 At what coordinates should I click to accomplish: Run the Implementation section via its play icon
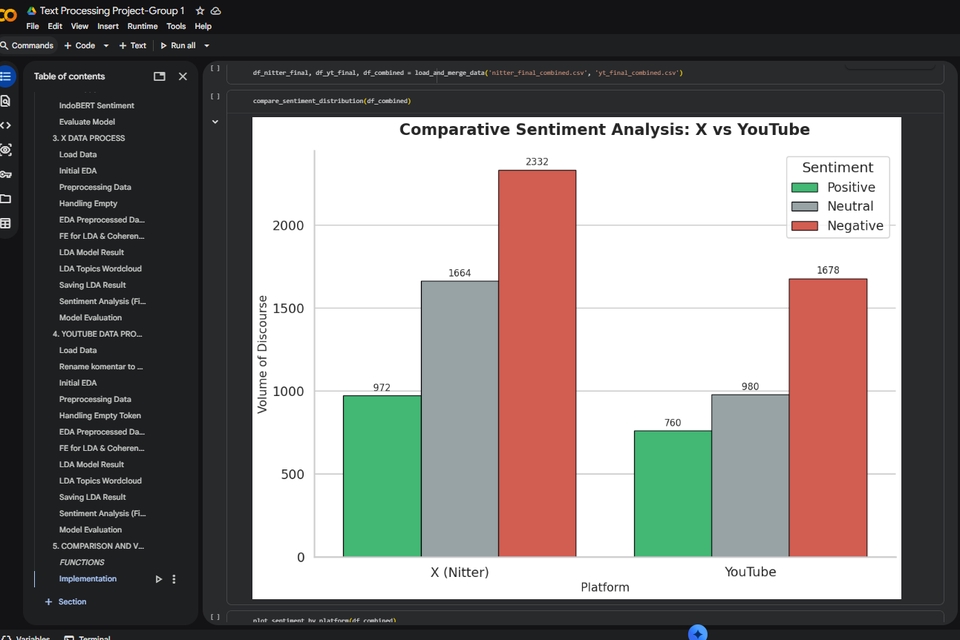point(157,578)
